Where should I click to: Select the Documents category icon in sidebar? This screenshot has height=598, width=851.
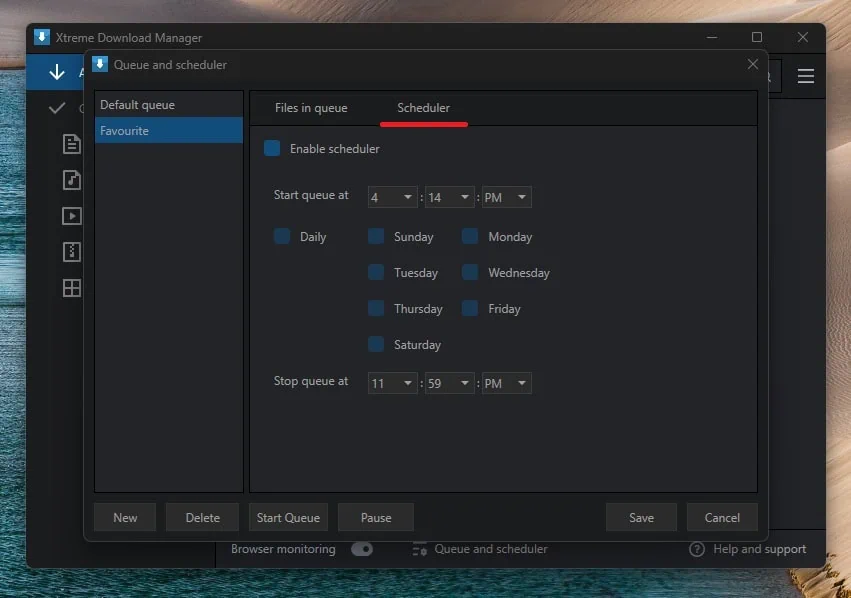pyautogui.click(x=72, y=144)
